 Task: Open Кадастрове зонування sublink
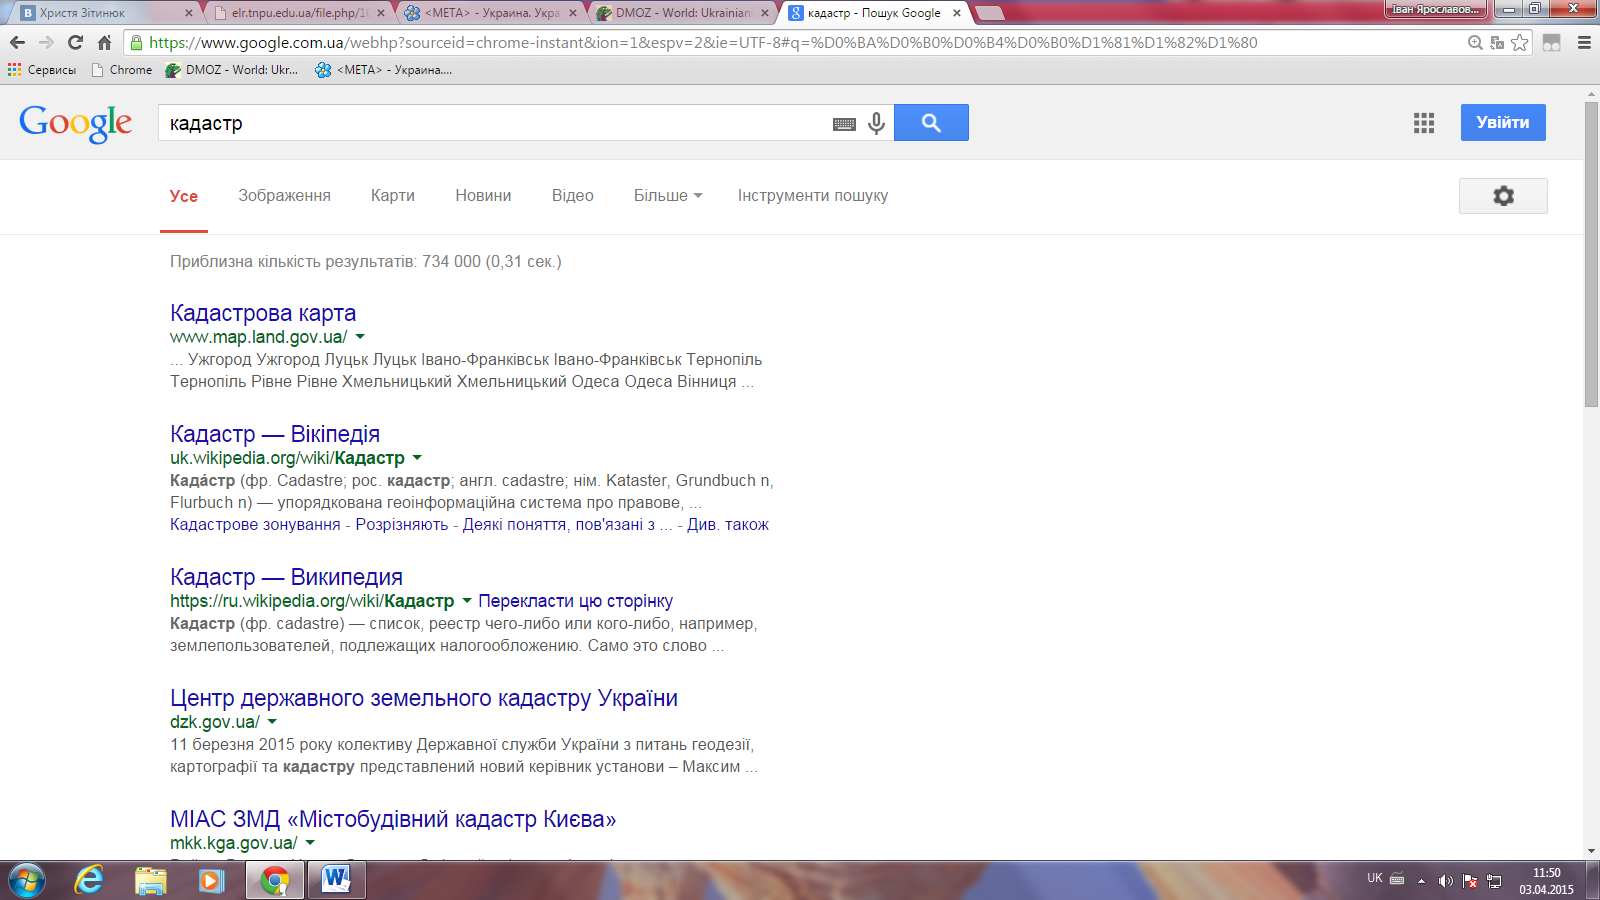coord(255,524)
